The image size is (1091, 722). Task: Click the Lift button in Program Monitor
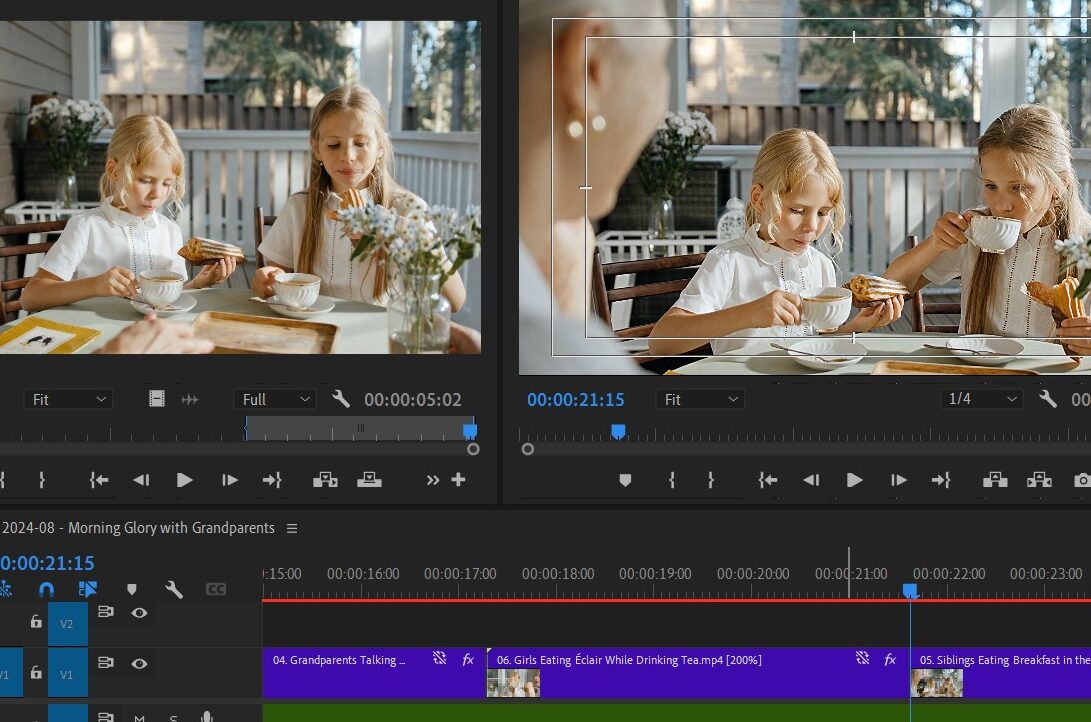click(995, 480)
